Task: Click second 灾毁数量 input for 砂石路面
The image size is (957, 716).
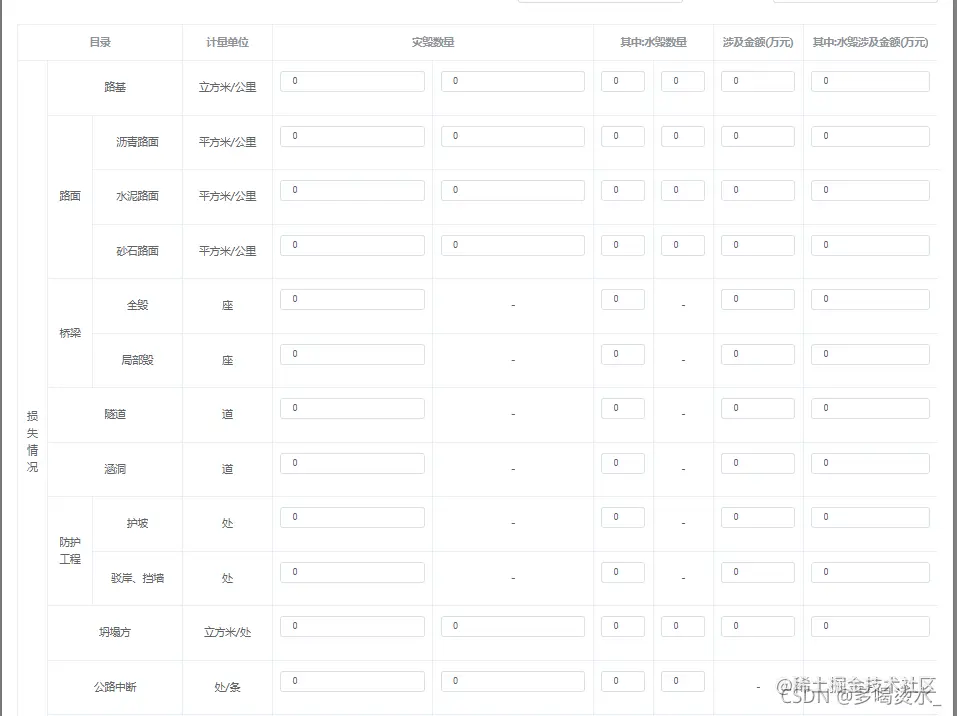Action: point(513,245)
